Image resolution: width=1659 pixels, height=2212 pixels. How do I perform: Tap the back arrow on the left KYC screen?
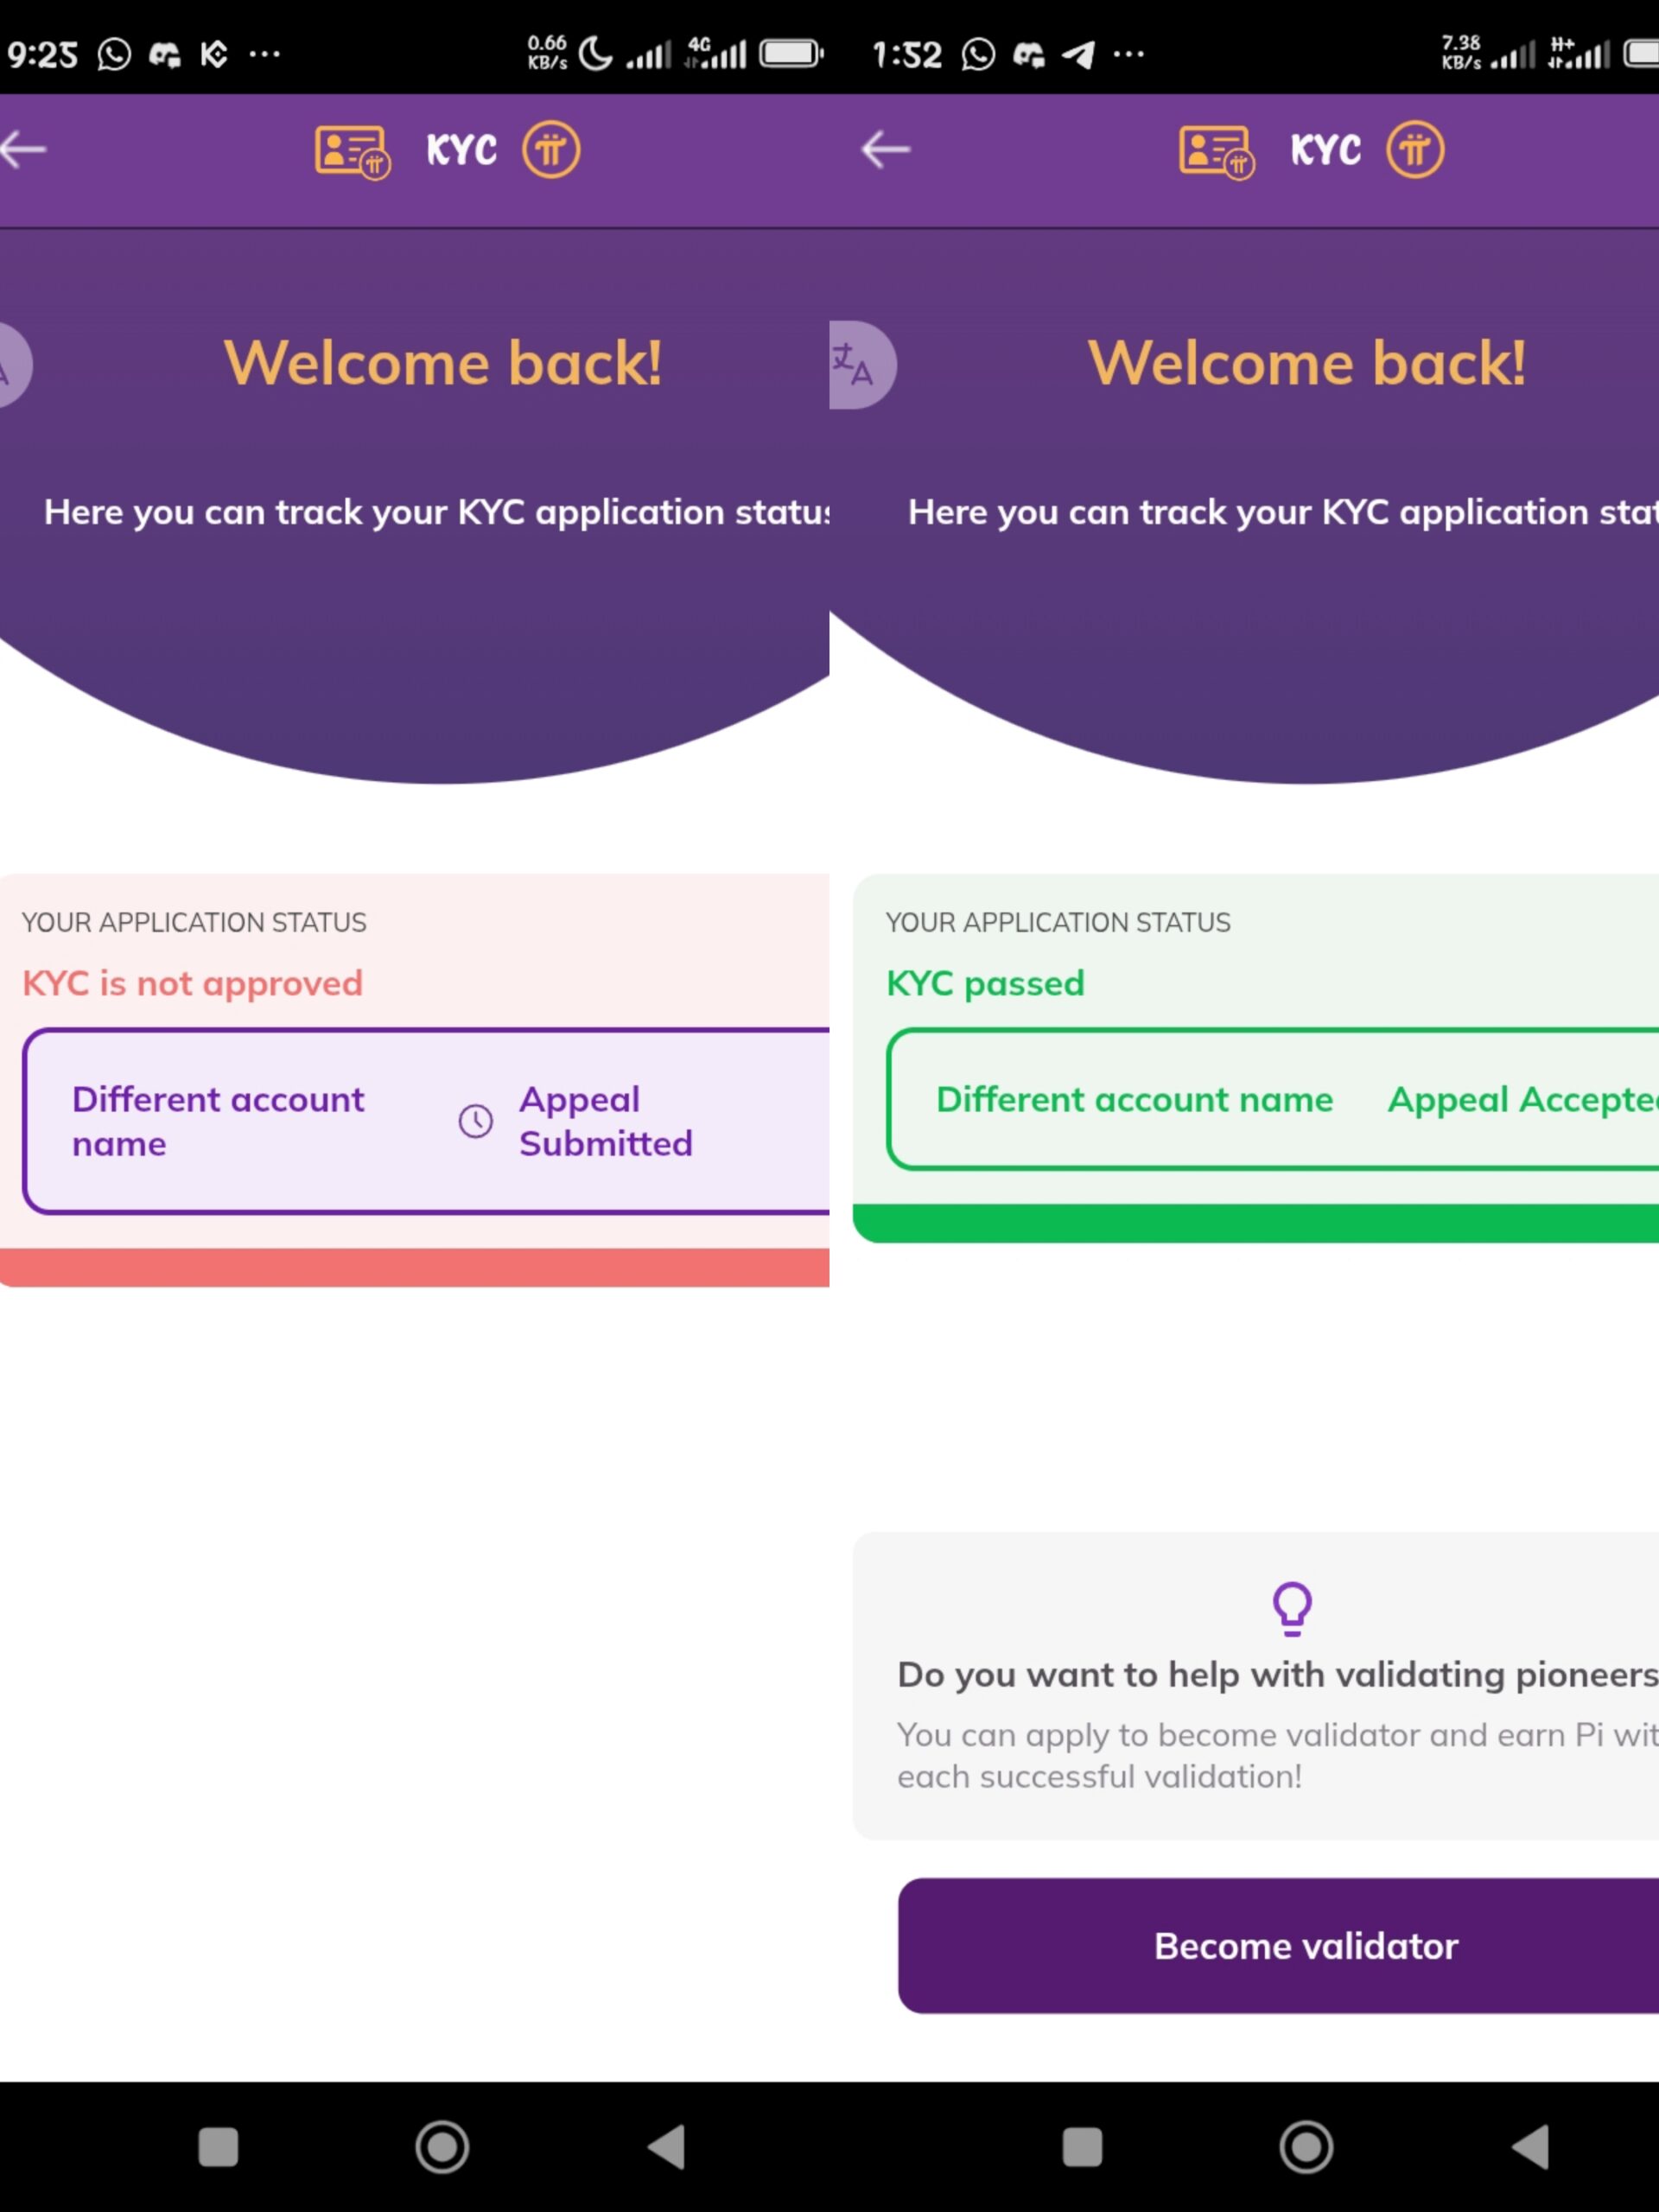click(24, 150)
